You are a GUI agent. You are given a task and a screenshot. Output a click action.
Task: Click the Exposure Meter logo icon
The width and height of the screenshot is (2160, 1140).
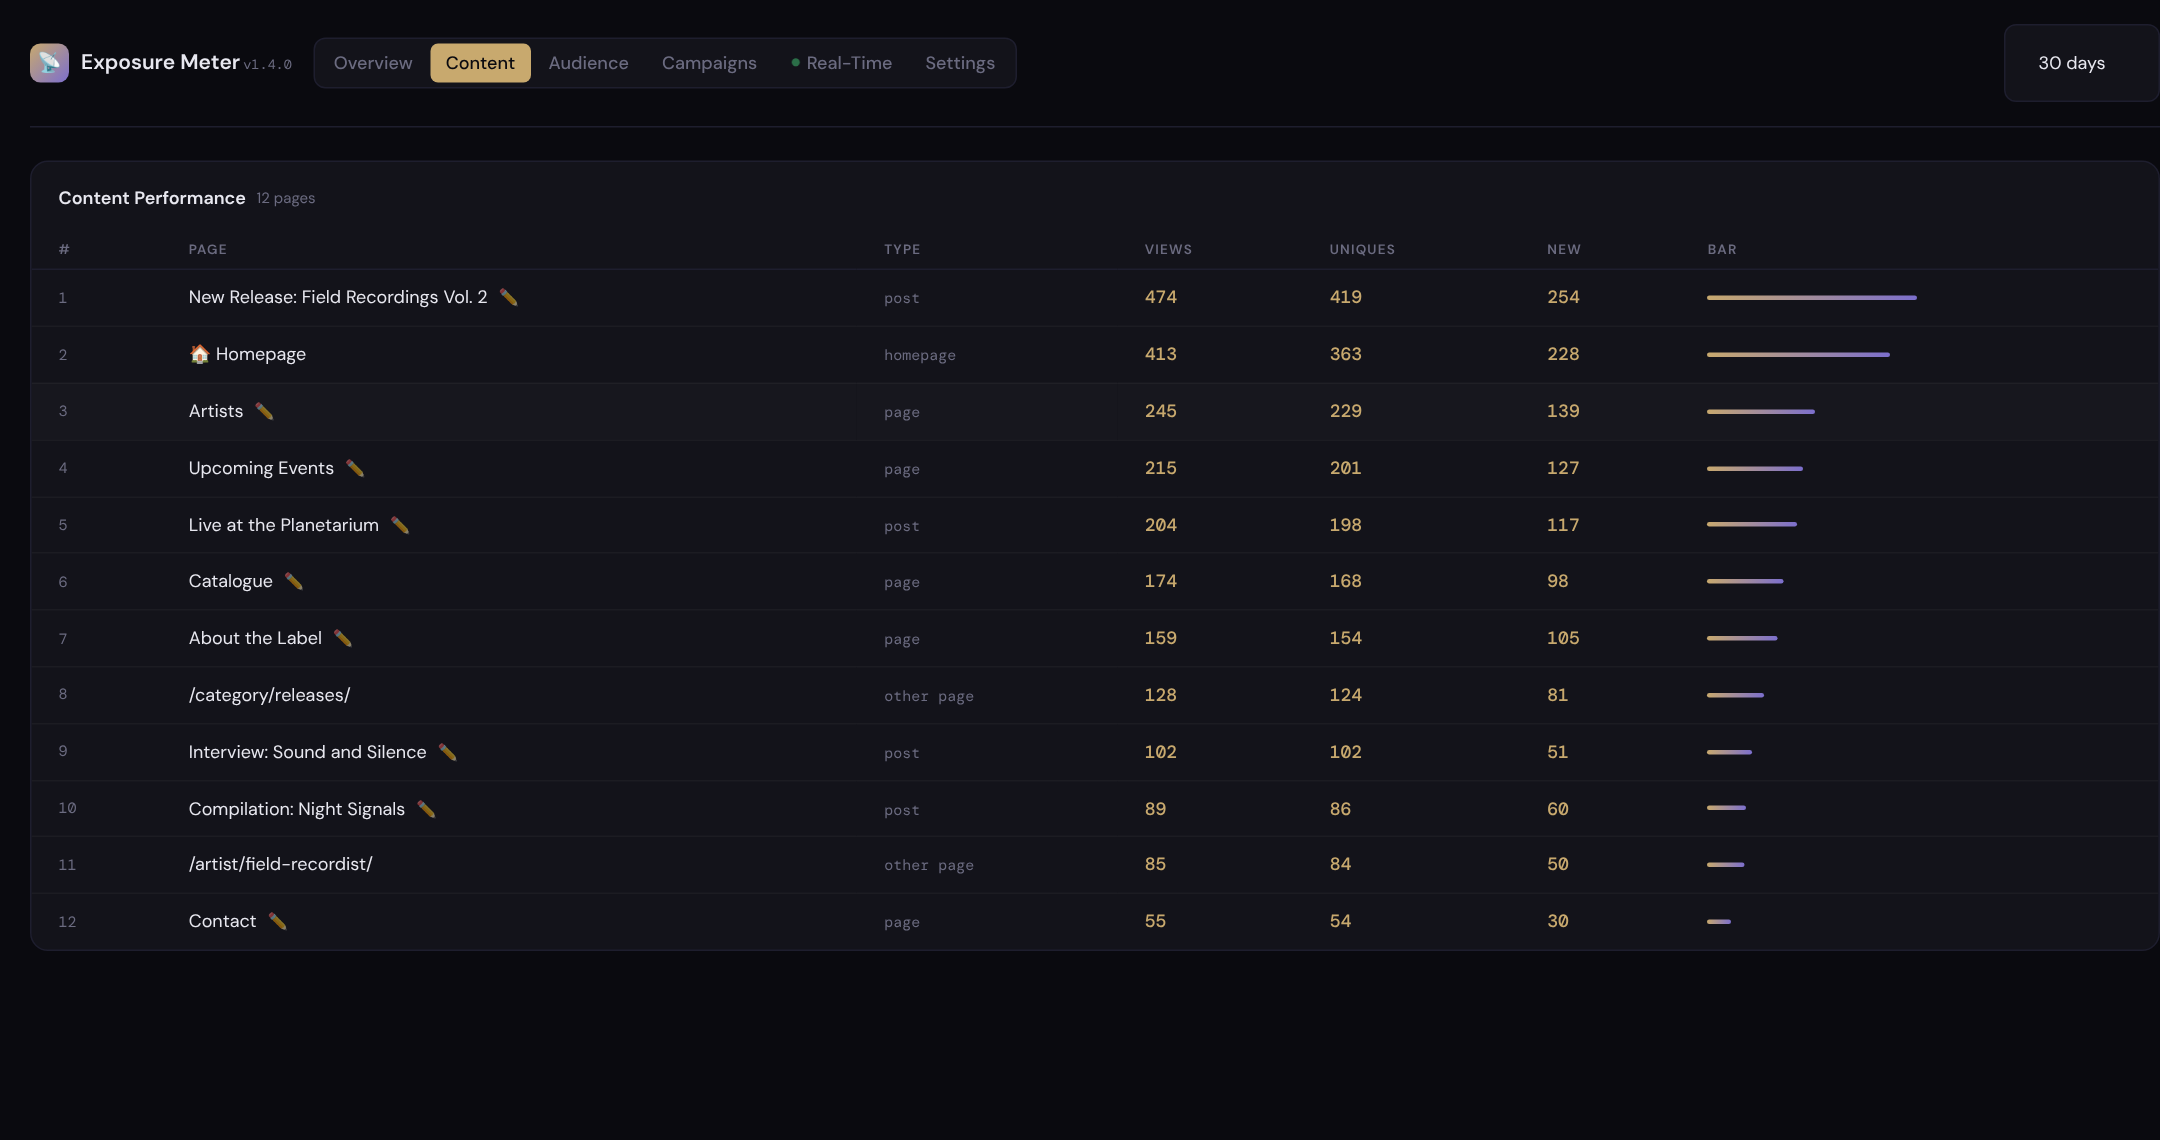(x=49, y=63)
